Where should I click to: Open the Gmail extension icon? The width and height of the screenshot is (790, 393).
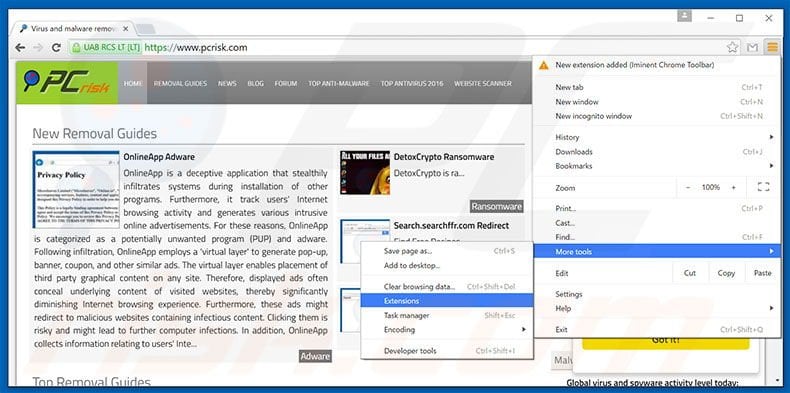(752, 48)
